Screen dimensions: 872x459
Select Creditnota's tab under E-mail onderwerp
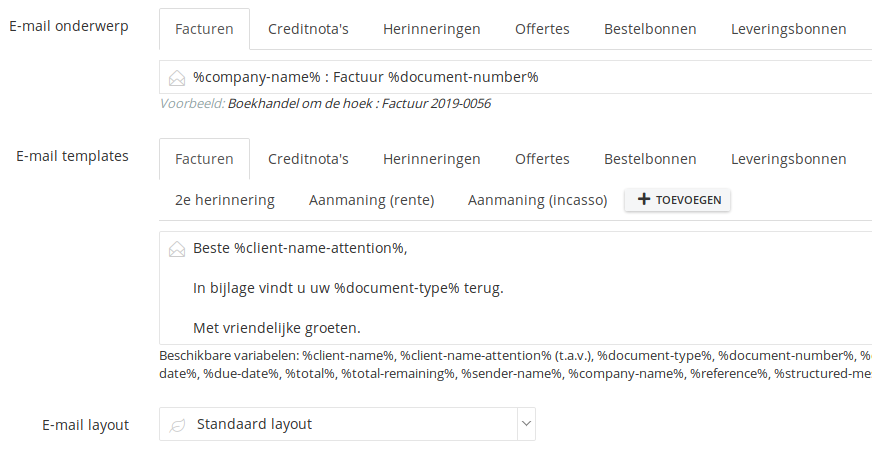pyautogui.click(x=308, y=29)
